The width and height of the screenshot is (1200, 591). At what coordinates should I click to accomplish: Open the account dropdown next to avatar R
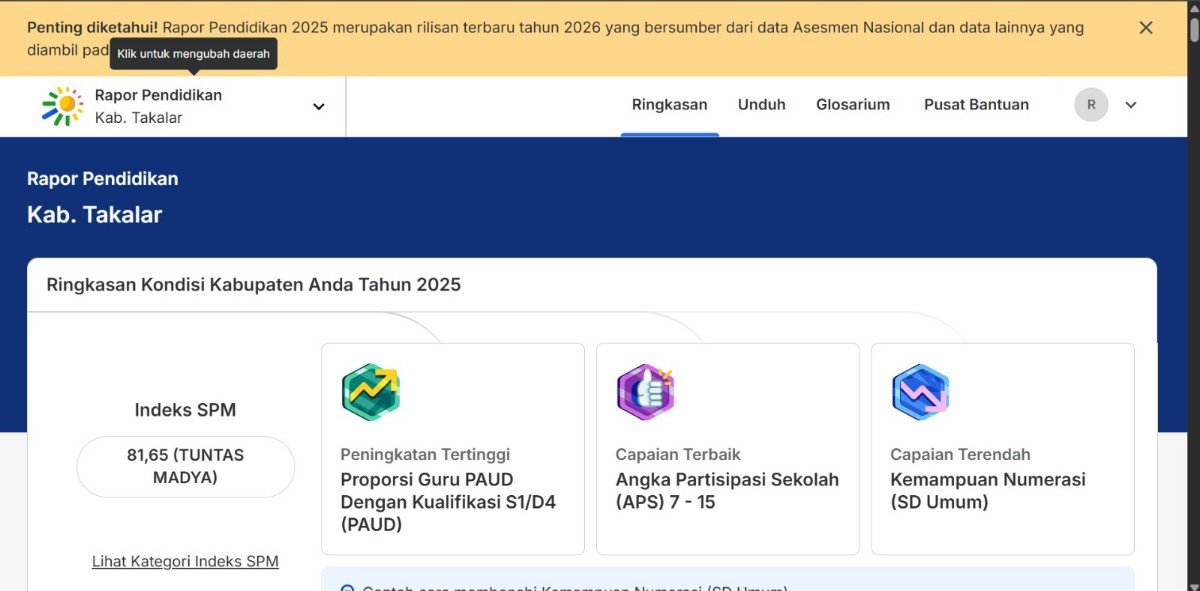(x=1130, y=104)
